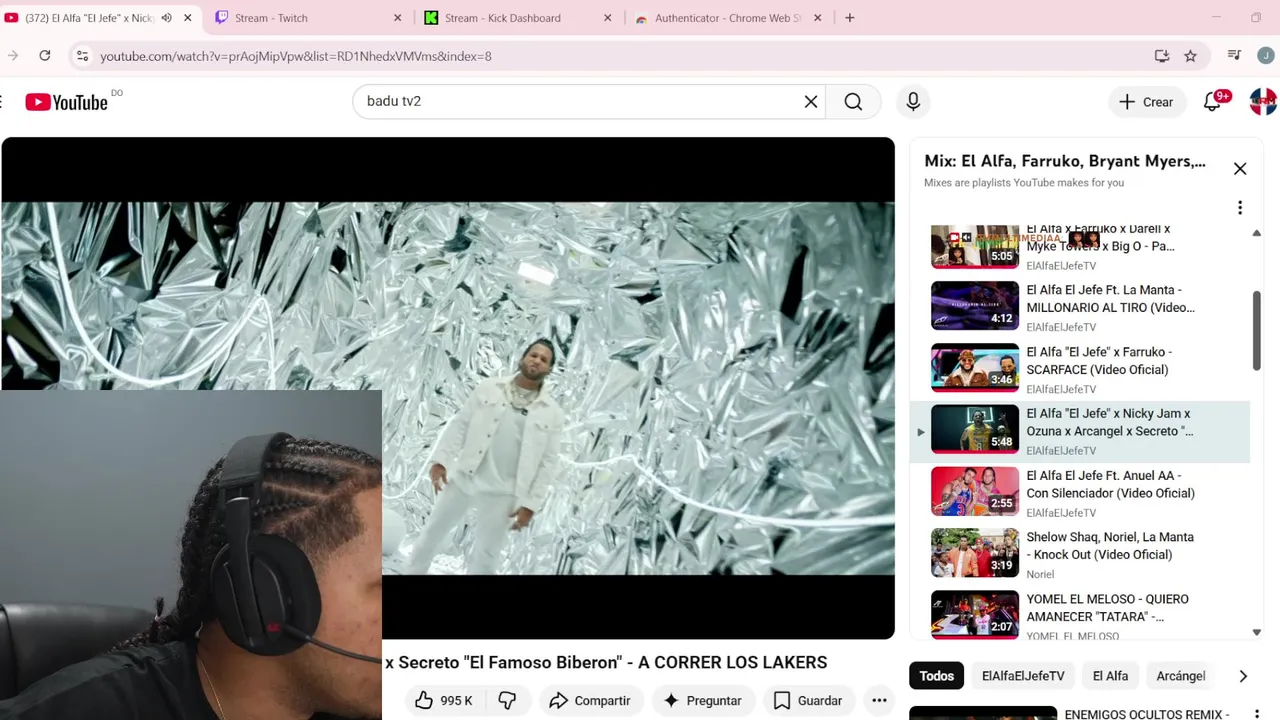The height and width of the screenshot is (720, 1280).
Task: Open YouTube guide menu icon
Action: click(x=3, y=102)
